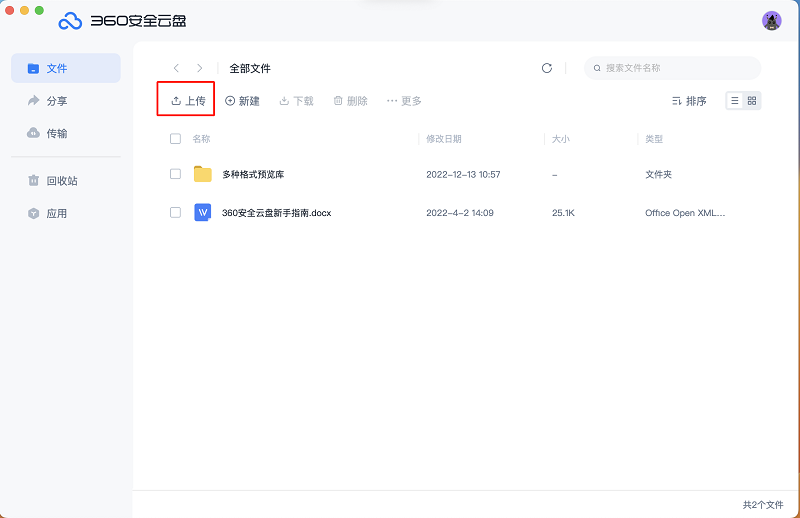Screen dimensions: 800x518
Task: Toggle the select-all checkbox in header
Action: coord(176,139)
